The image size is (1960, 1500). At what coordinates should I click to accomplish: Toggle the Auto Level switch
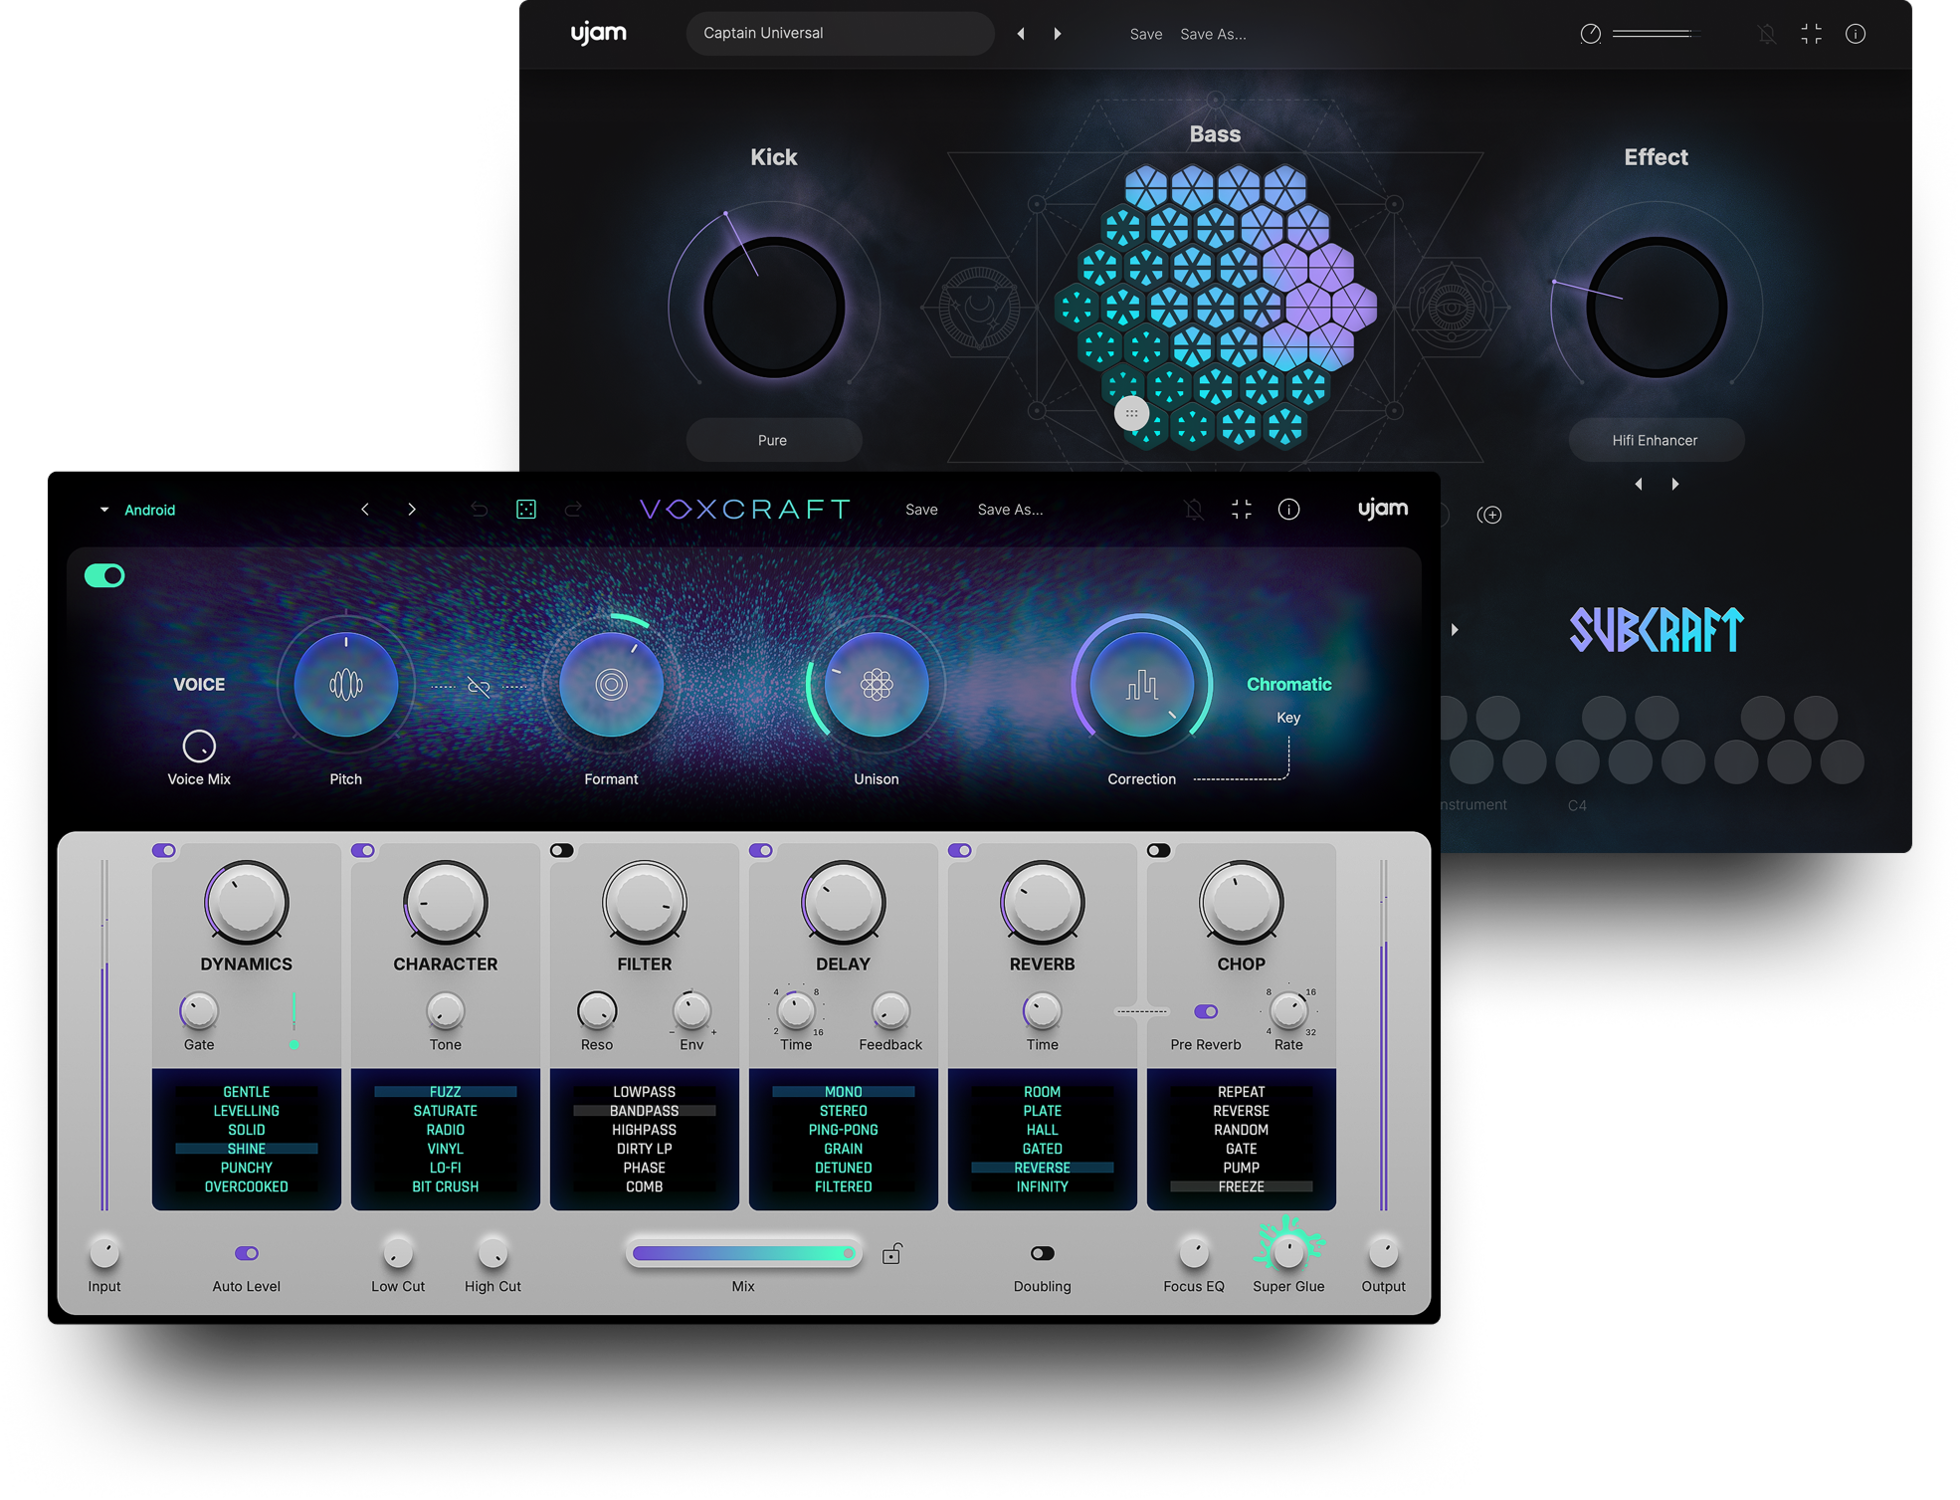[x=246, y=1253]
